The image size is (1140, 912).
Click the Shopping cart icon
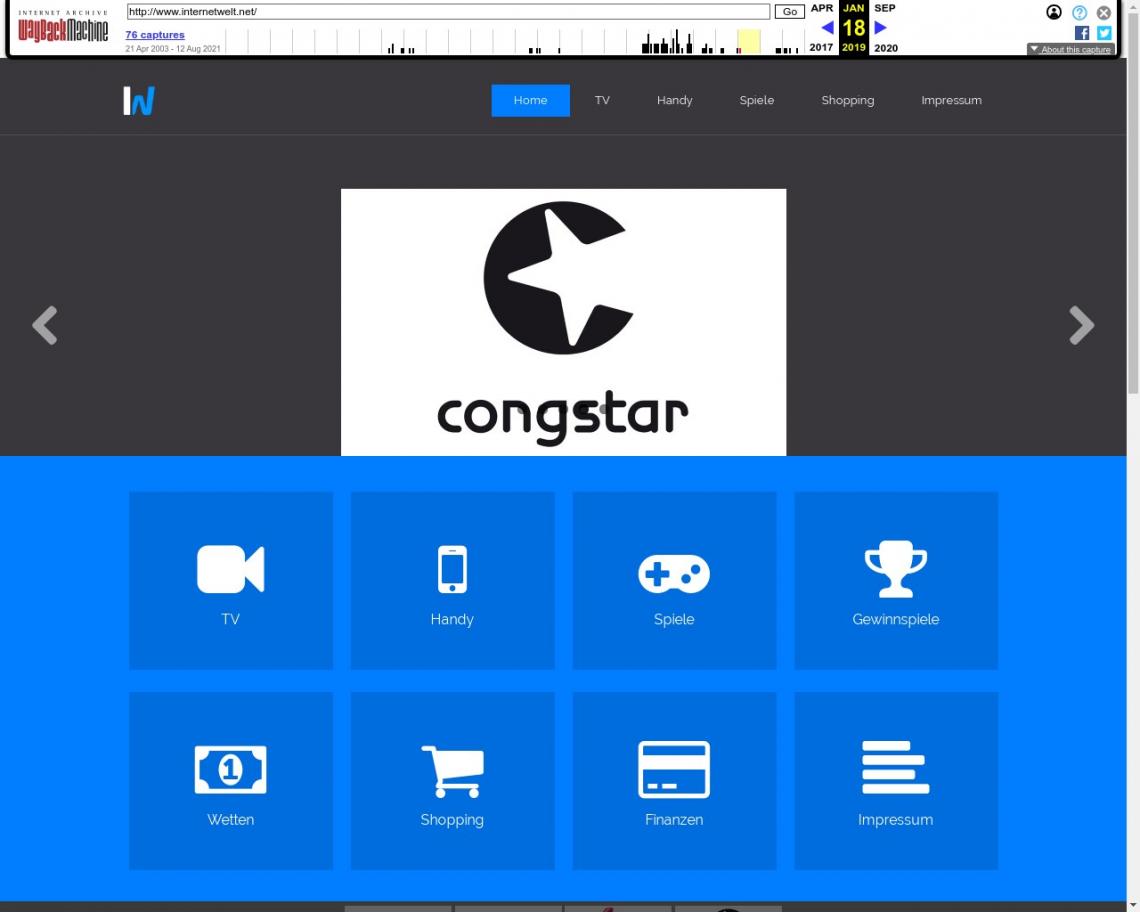point(452,771)
